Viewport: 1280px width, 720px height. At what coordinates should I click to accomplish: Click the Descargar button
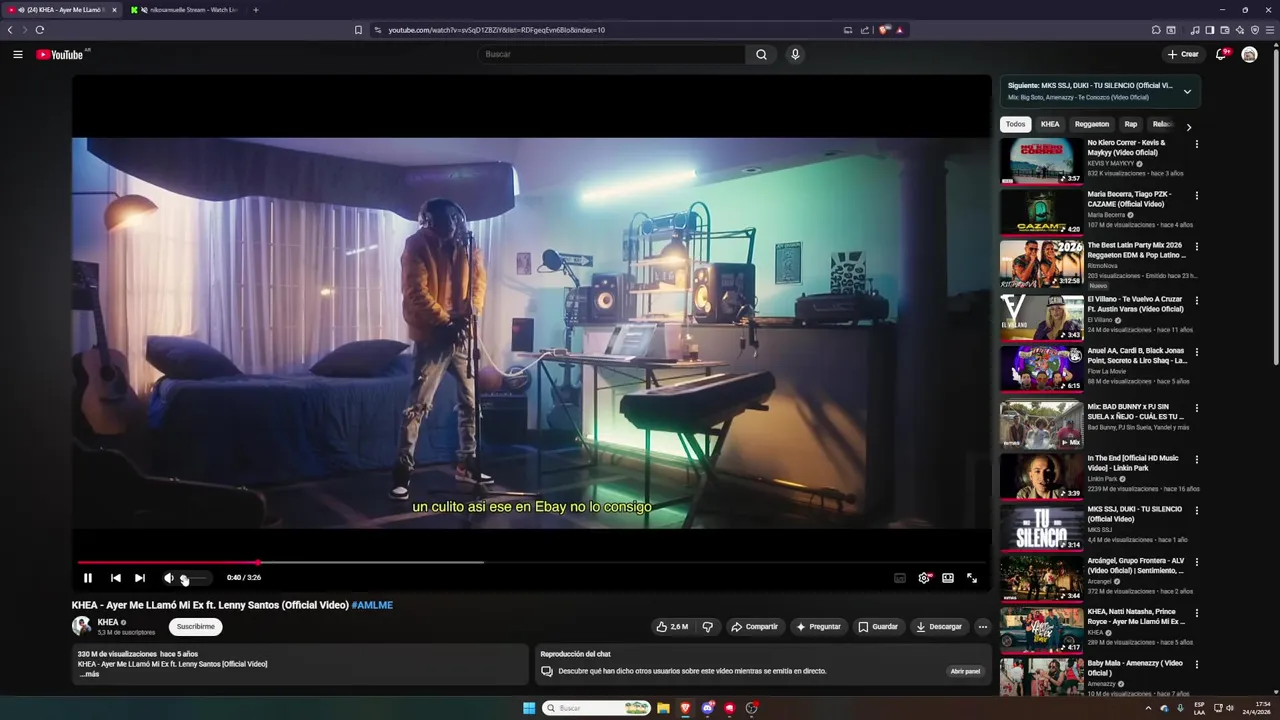coord(939,627)
